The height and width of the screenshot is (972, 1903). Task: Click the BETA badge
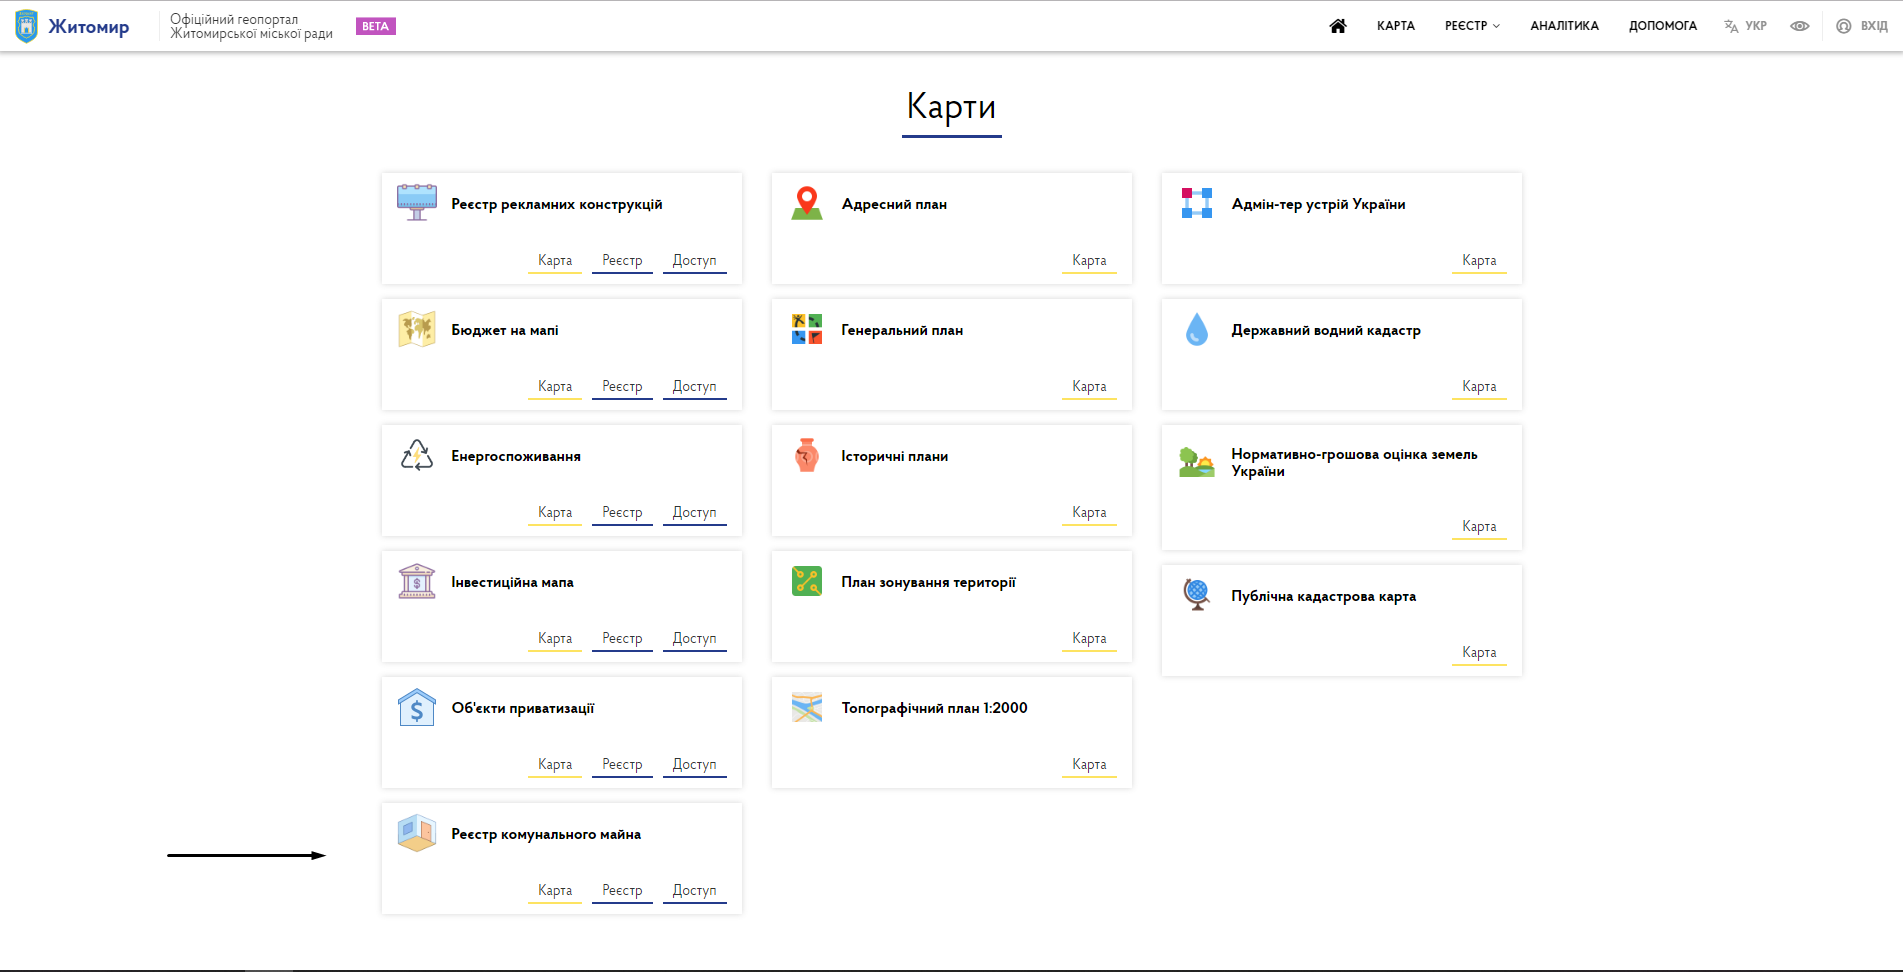point(376,27)
